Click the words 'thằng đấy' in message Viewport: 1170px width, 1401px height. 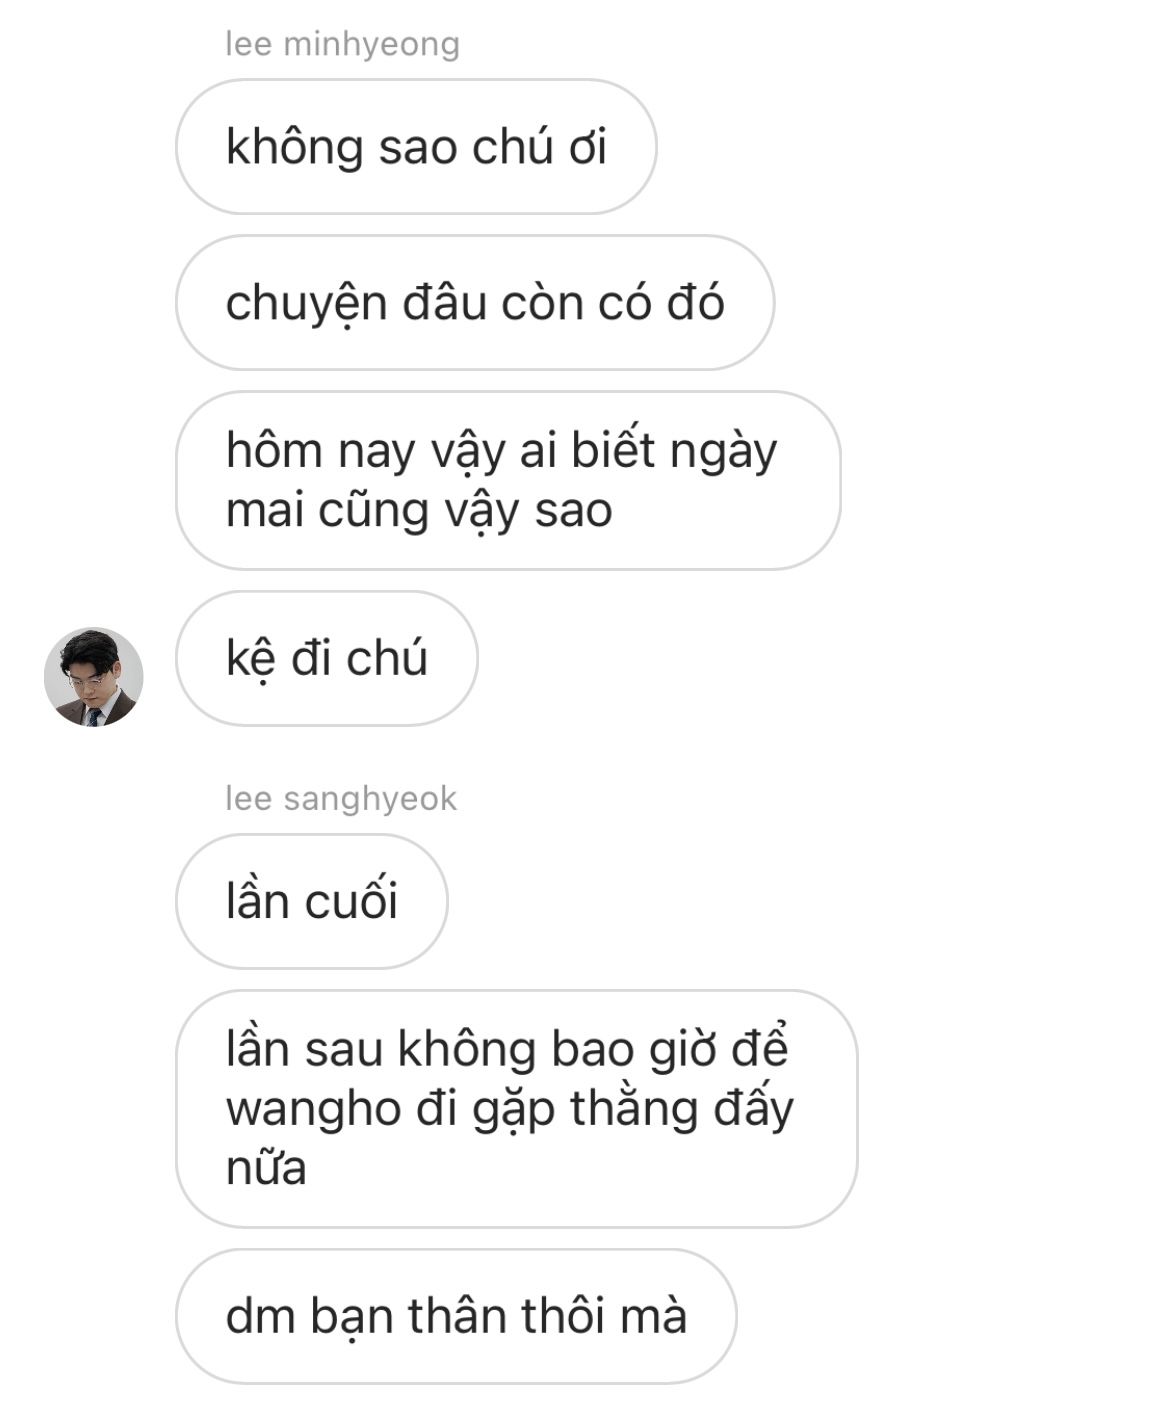682,1108
